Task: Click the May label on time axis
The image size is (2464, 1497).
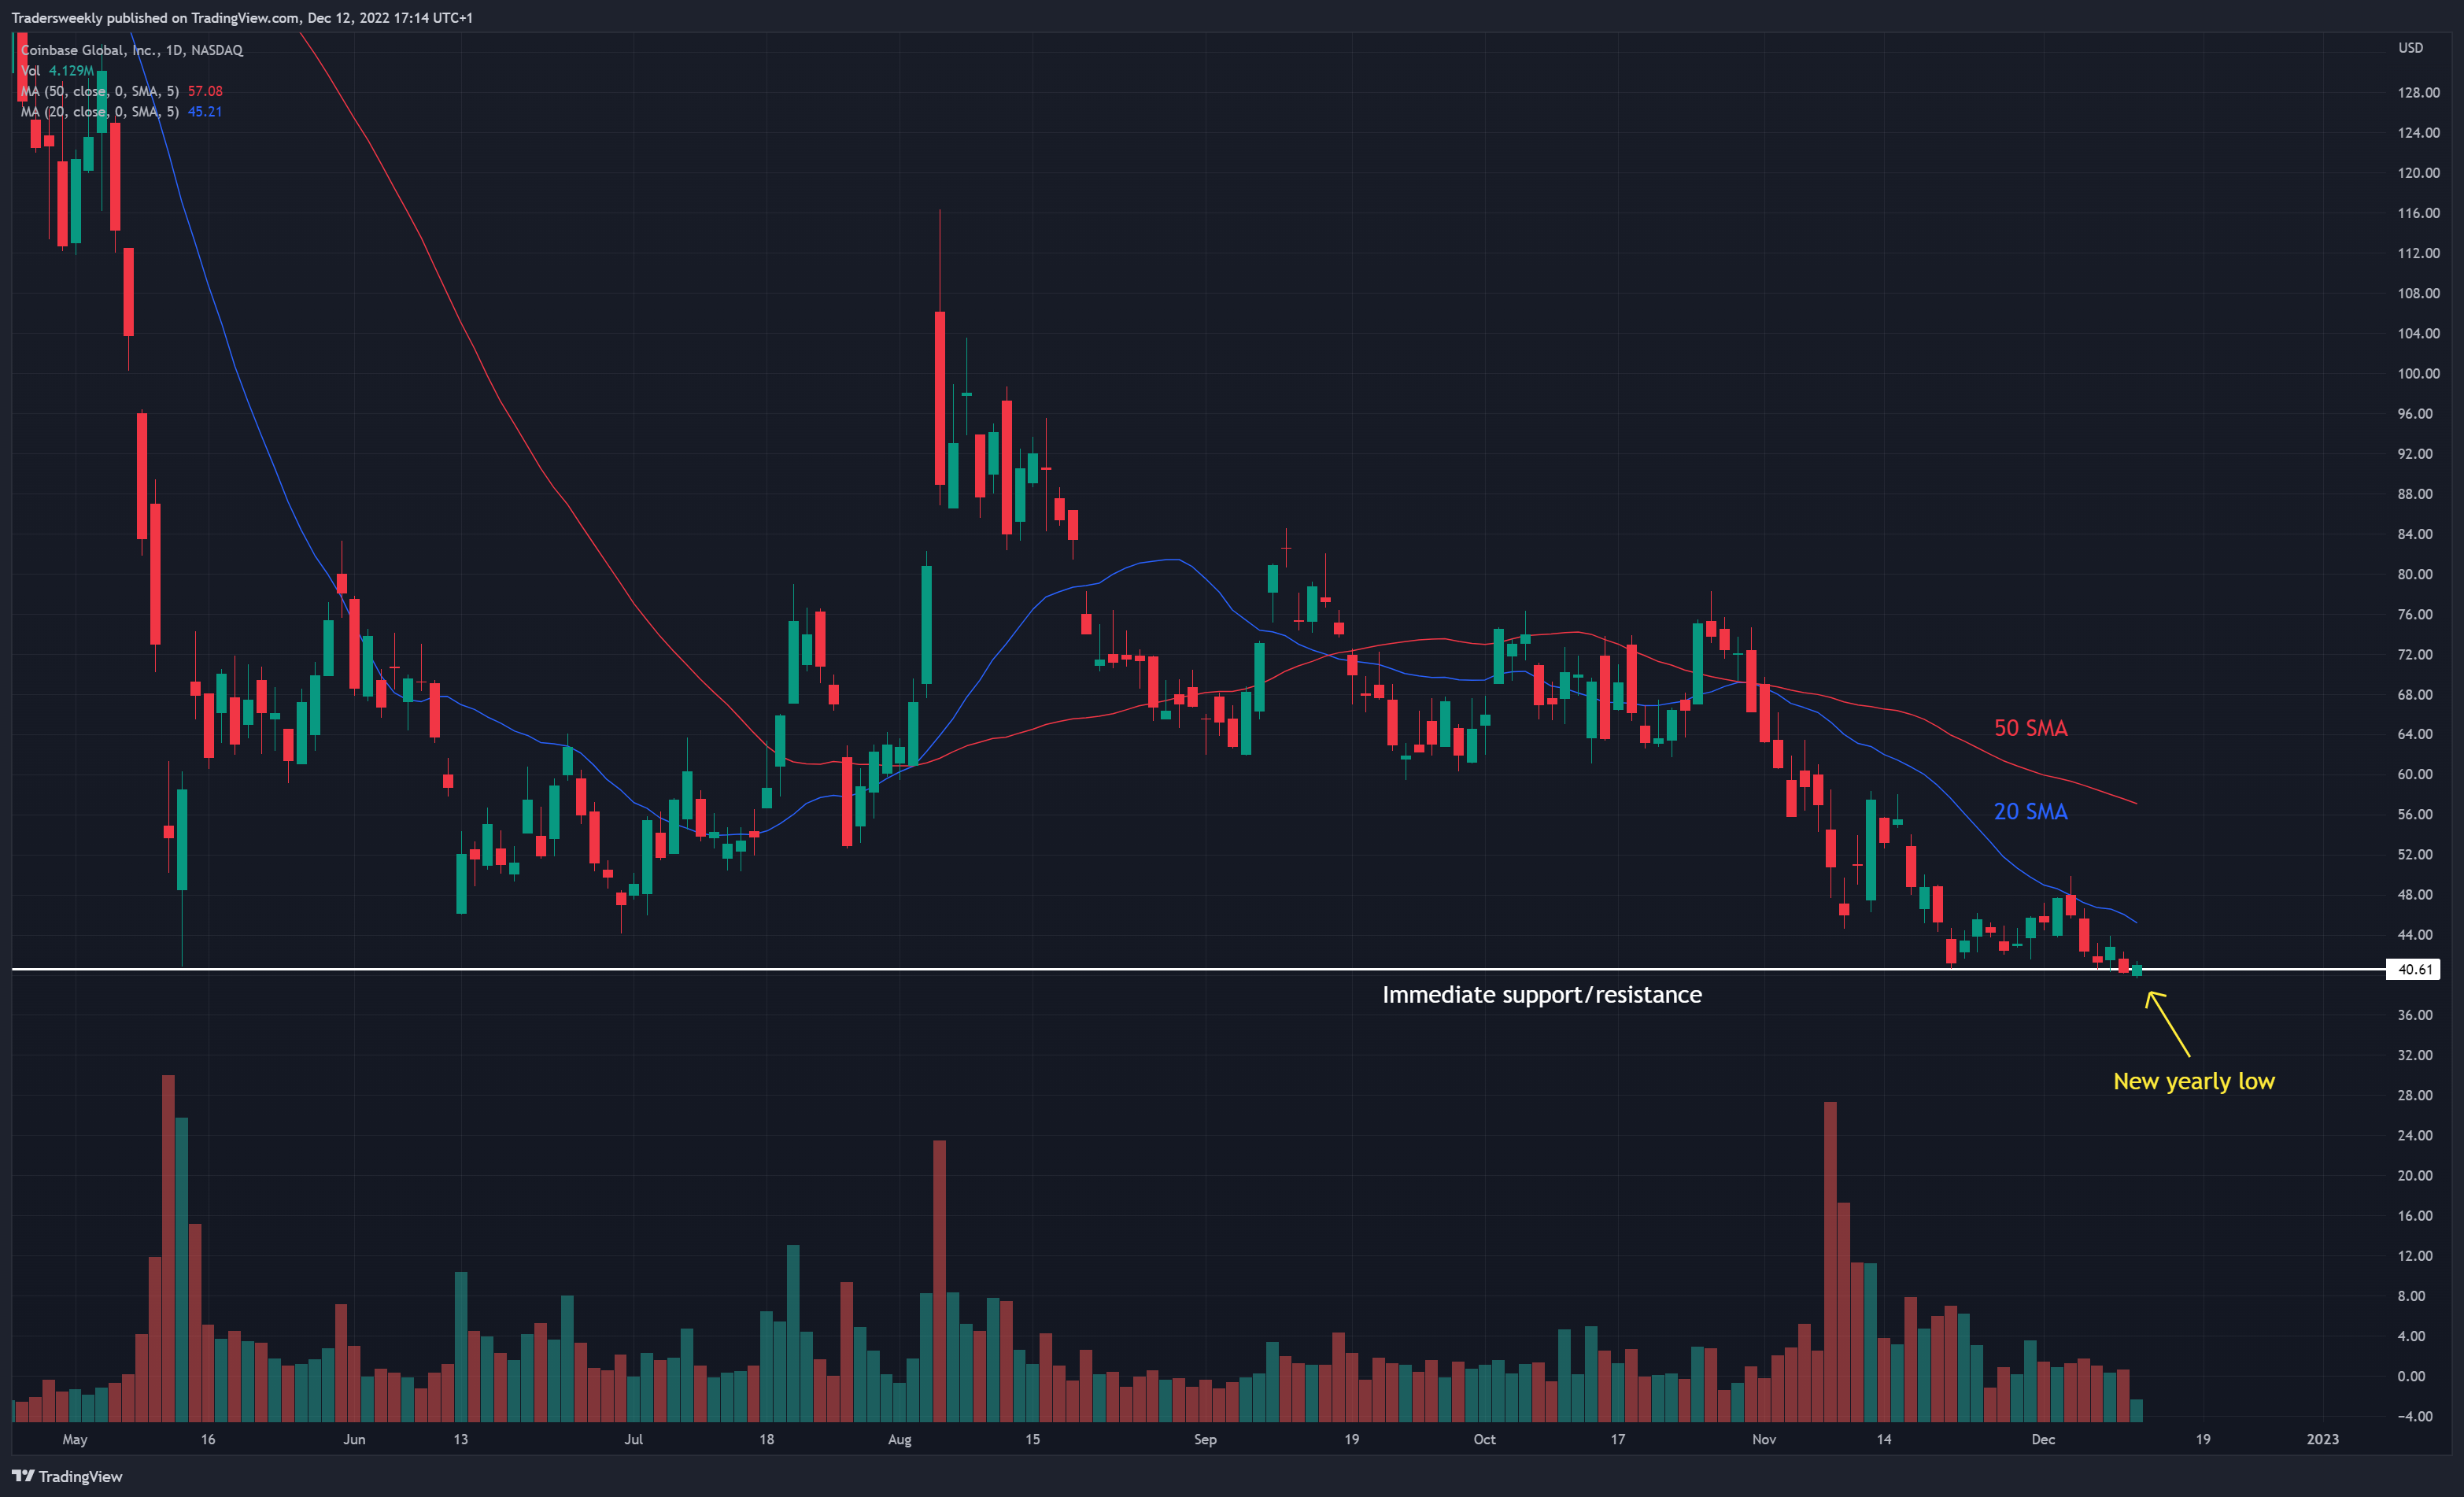Action: (75, 1440)
